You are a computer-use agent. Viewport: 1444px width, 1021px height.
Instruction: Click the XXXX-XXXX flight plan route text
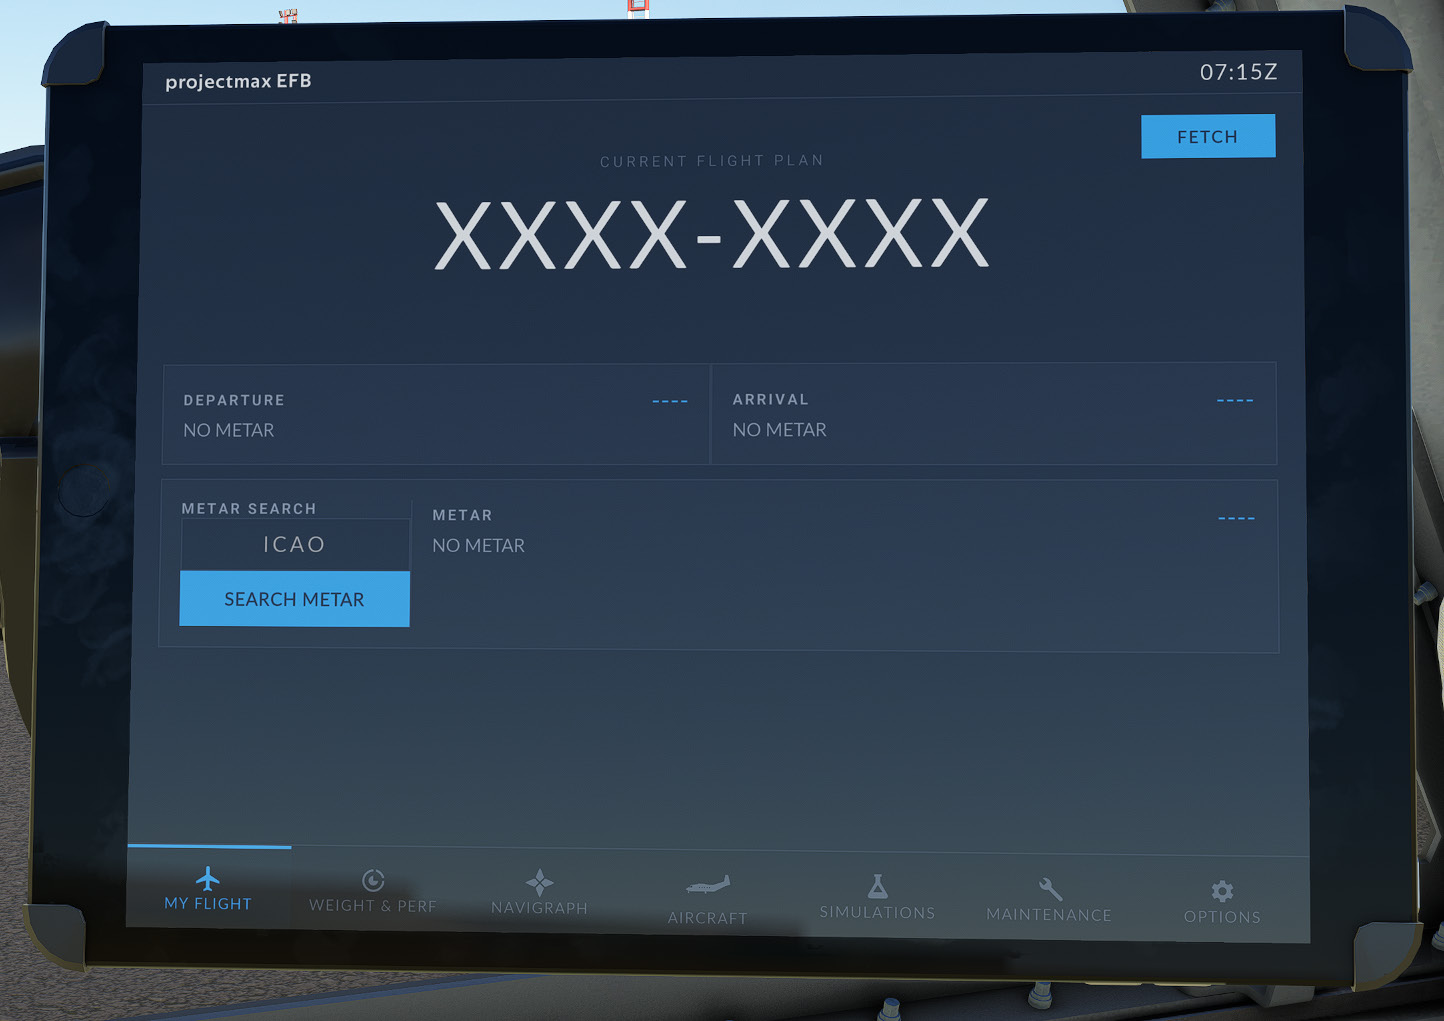[x=712, y=235]
